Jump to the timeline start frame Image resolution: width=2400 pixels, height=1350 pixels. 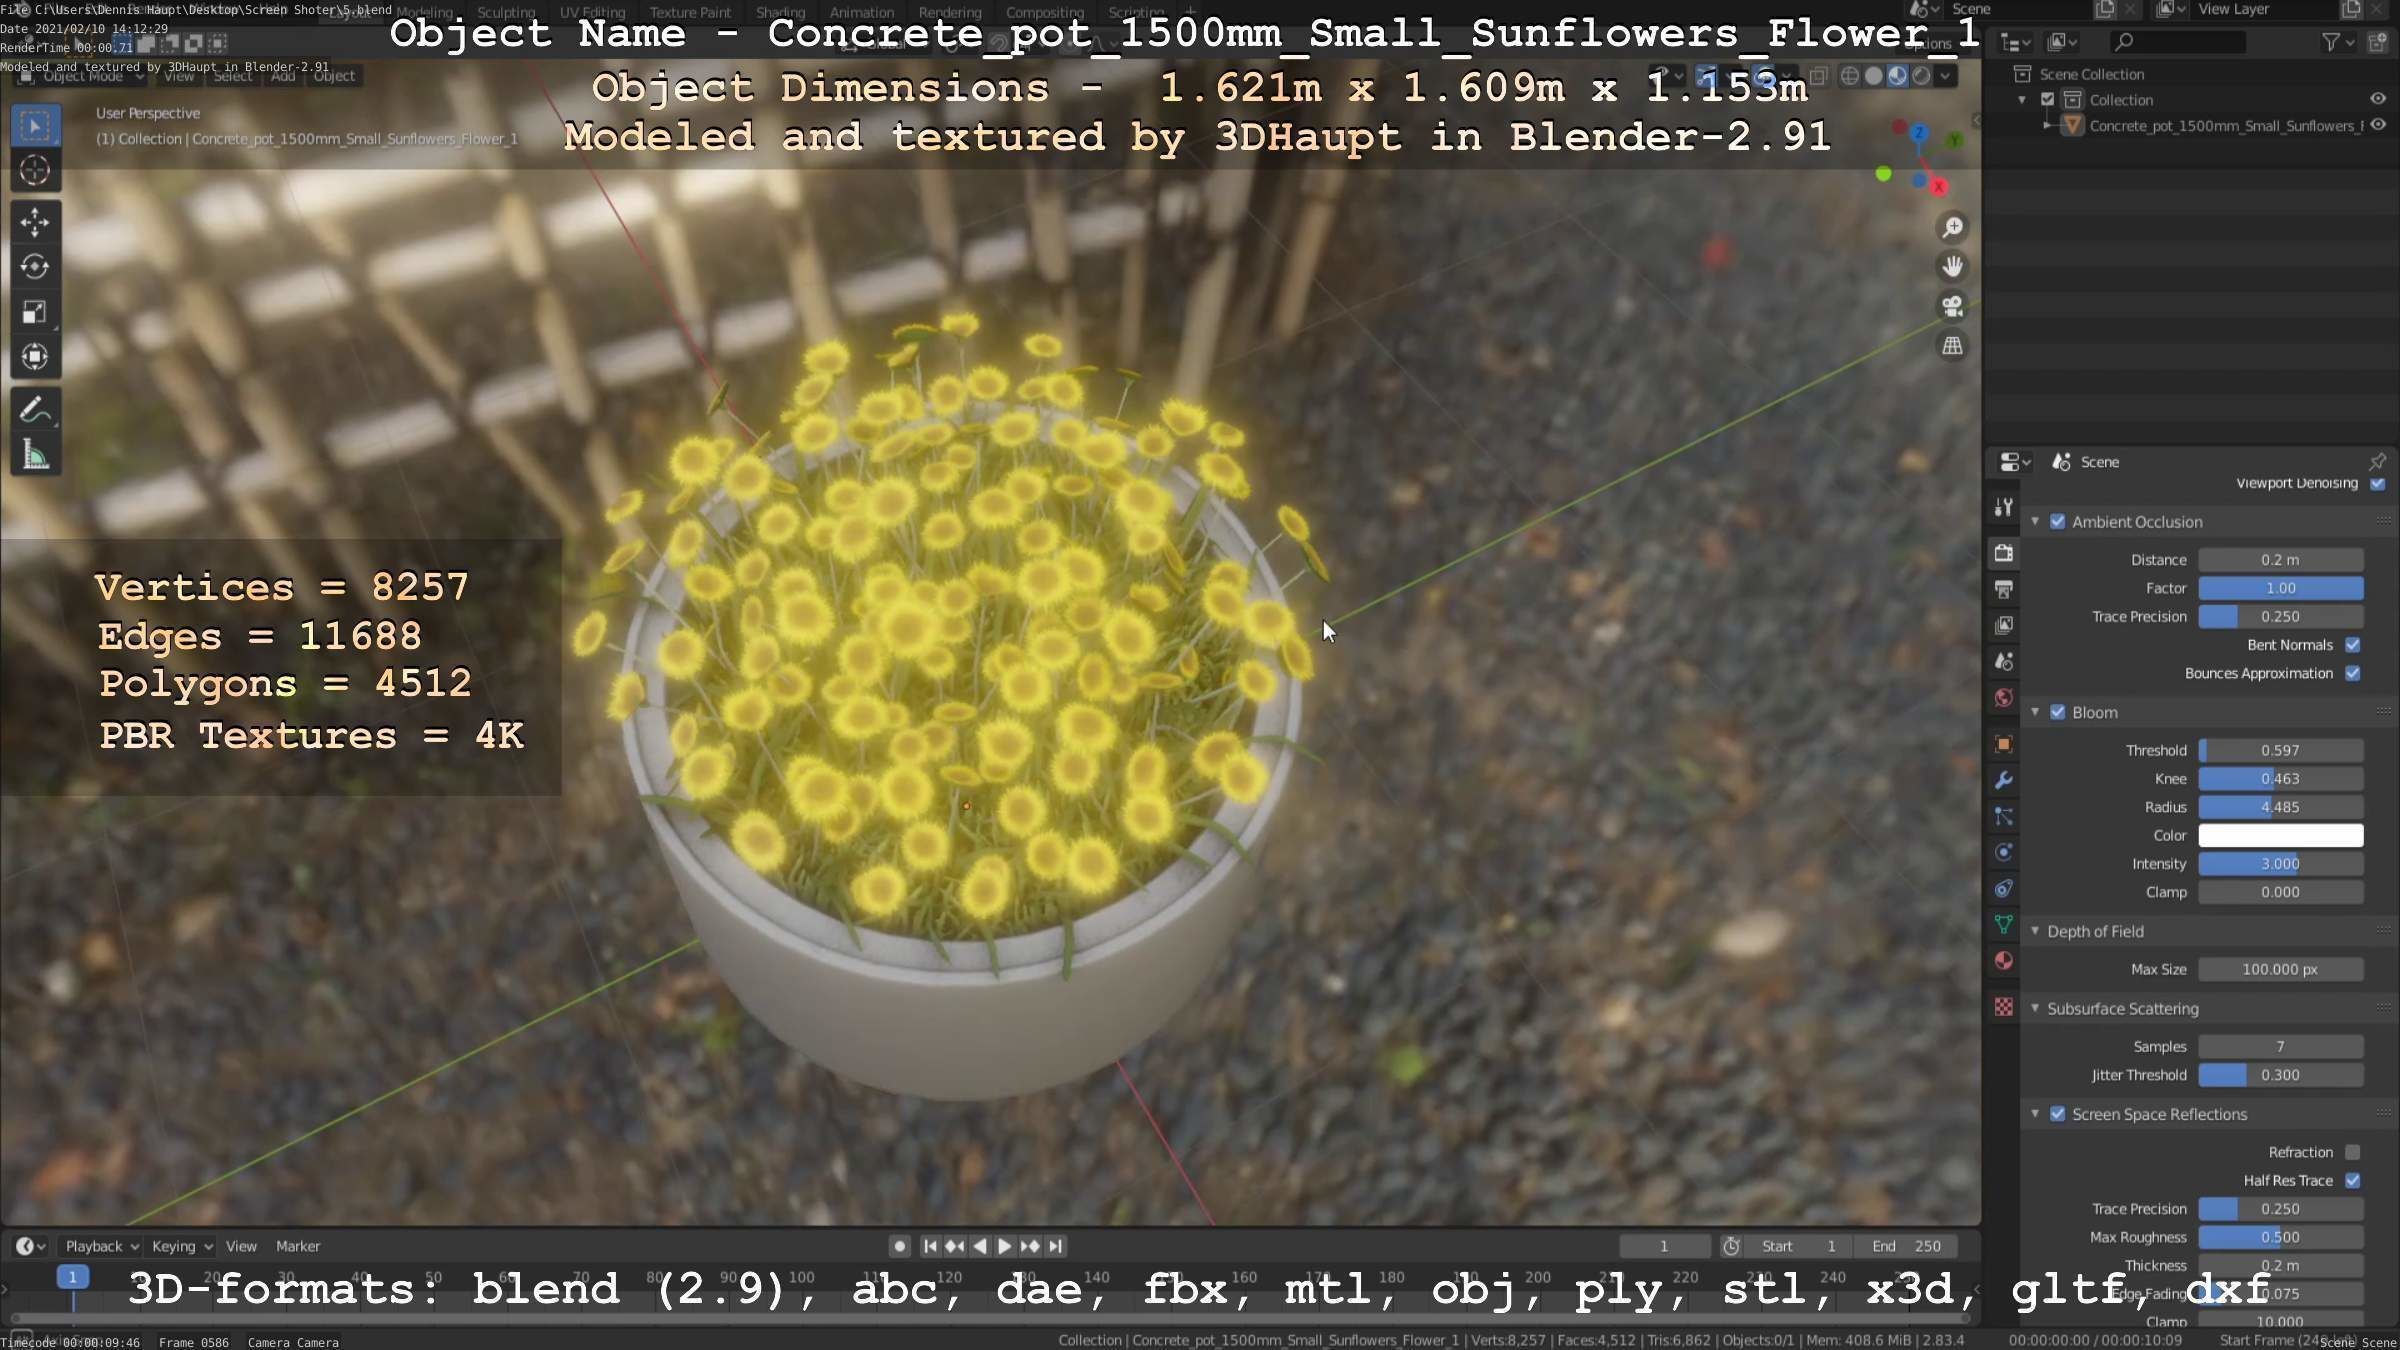(x=930, y=1246)
